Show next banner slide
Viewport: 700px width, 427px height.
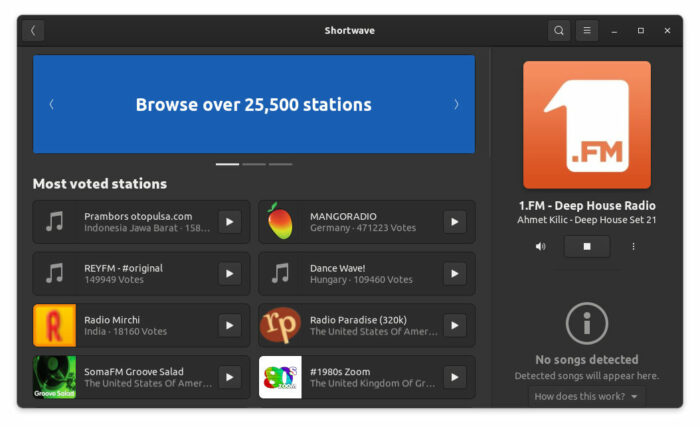coord(456,105)
